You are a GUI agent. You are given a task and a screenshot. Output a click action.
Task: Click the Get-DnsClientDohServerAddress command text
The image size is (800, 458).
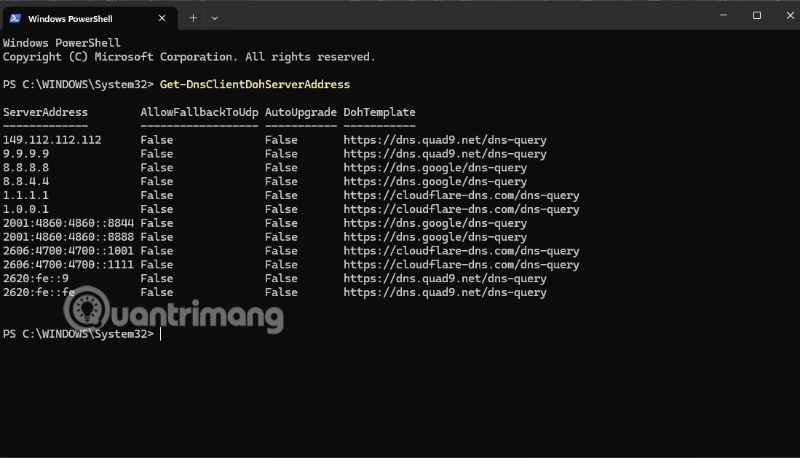(x=255, y=85)
